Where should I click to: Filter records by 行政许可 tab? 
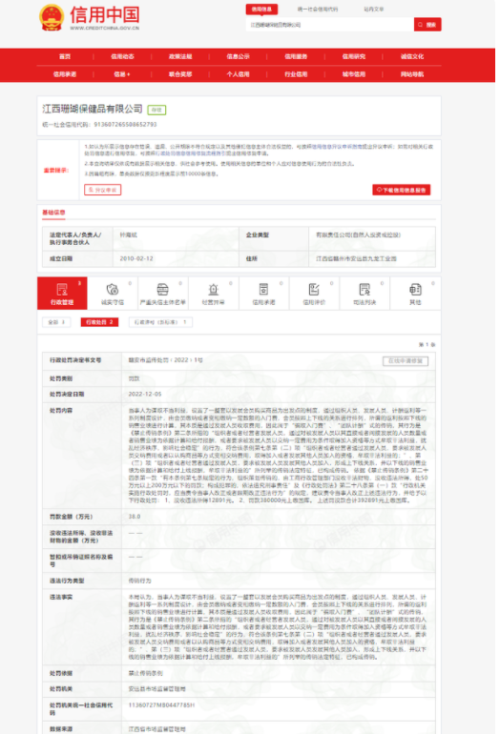(161, 322)
